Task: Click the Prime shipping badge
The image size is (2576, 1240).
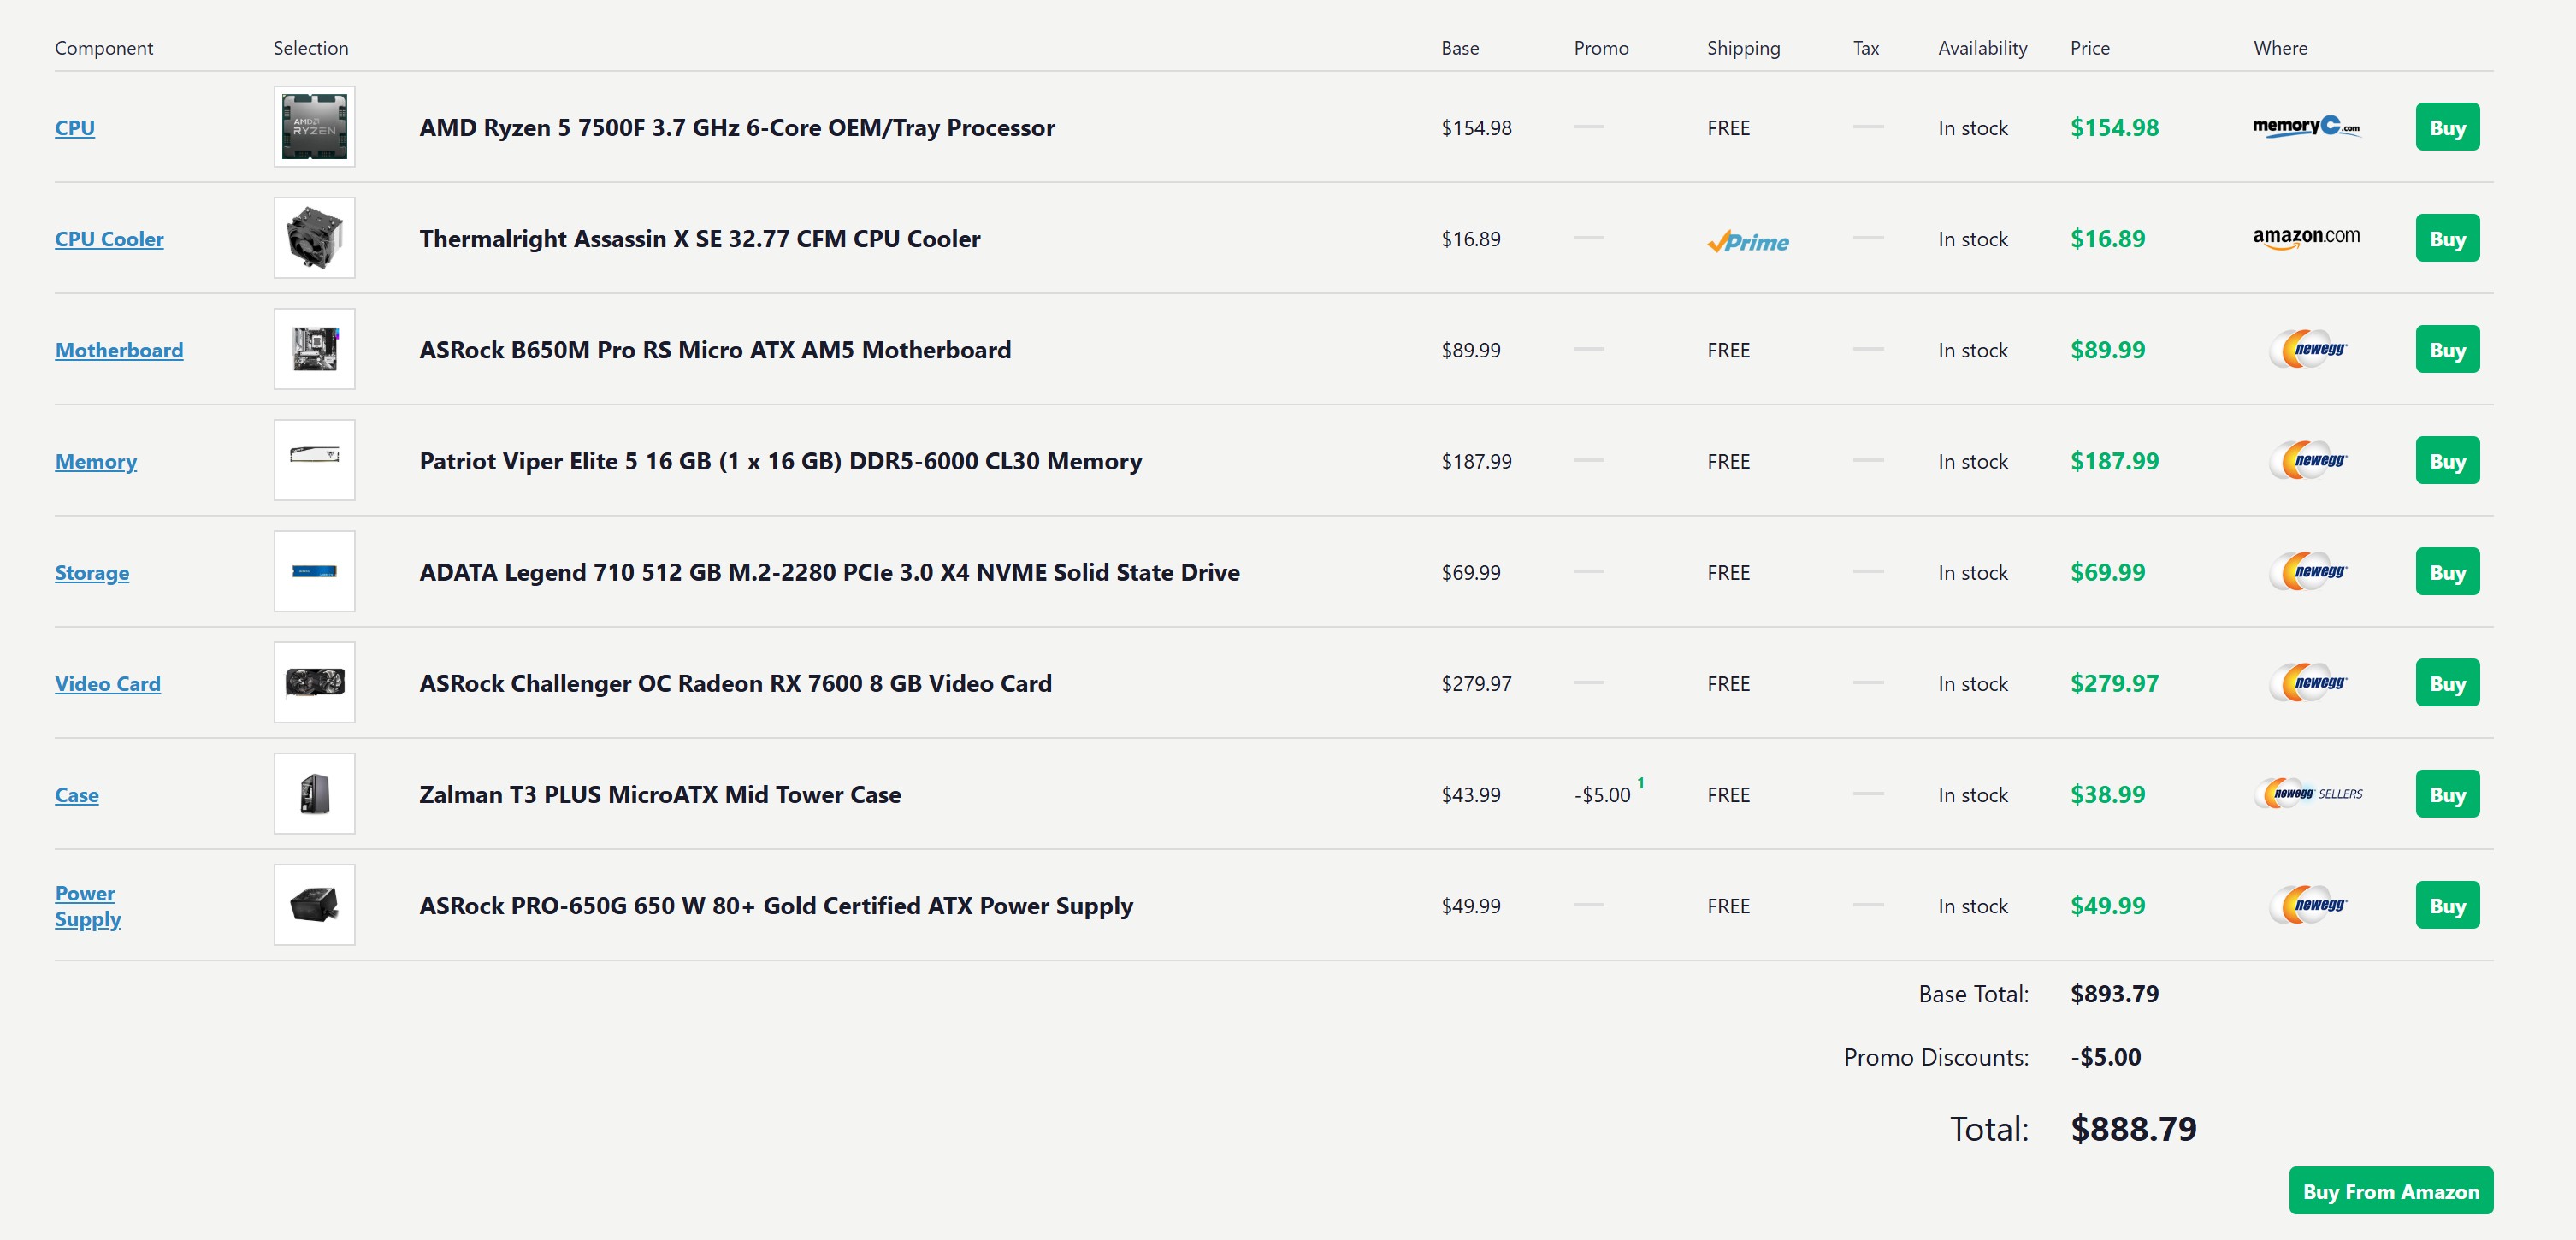Action: click(1748, 241)
